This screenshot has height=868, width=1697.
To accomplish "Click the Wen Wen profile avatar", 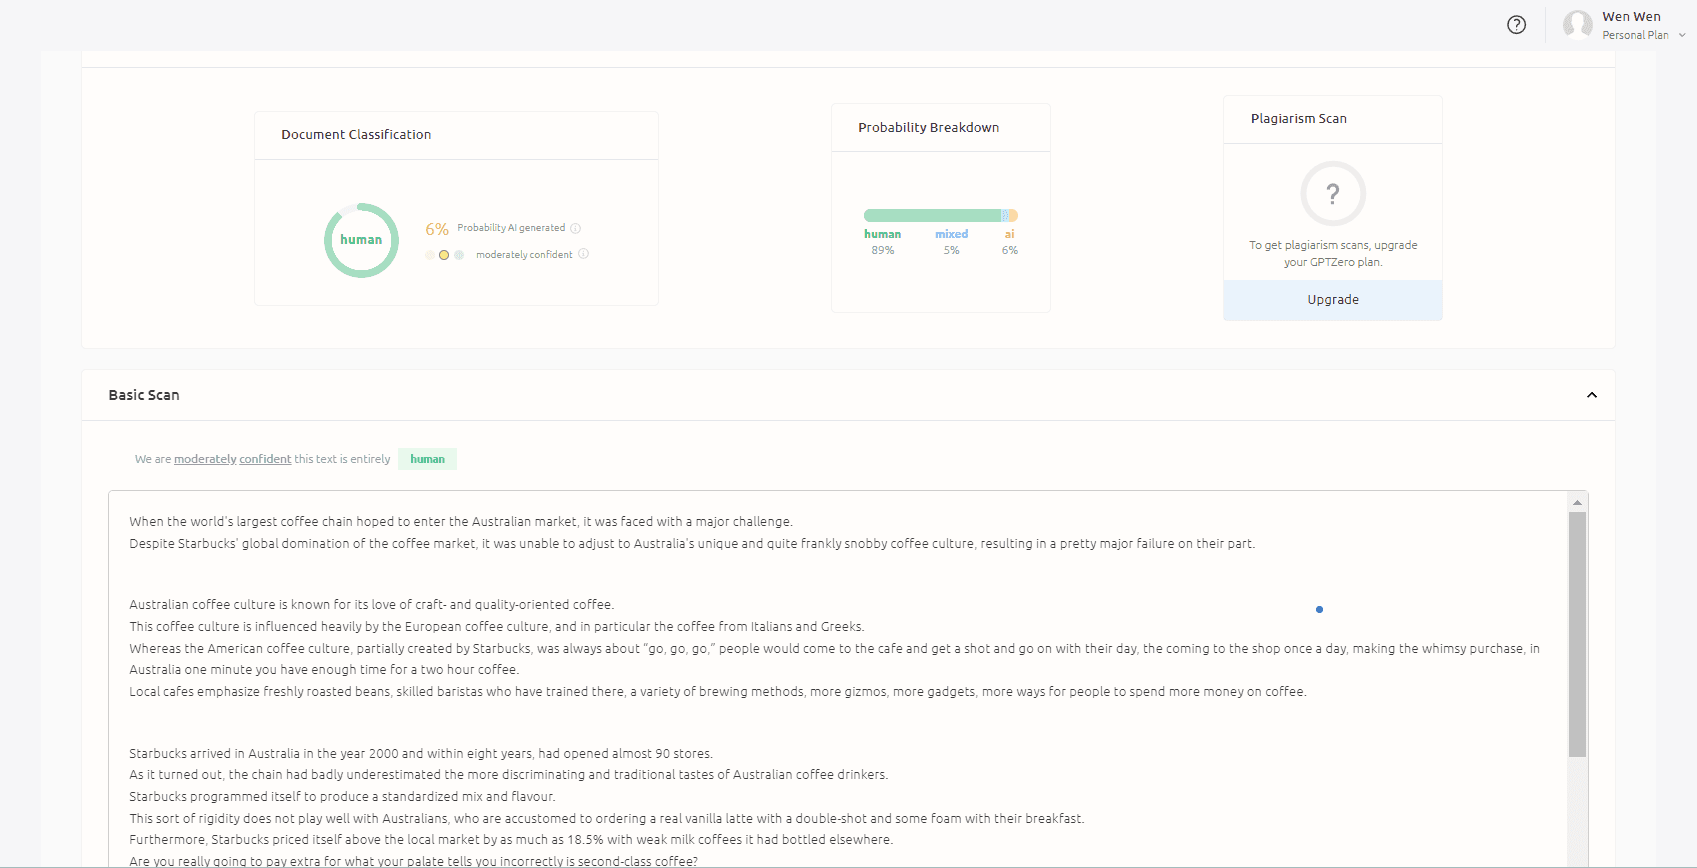I will (x=1577, y=25).
